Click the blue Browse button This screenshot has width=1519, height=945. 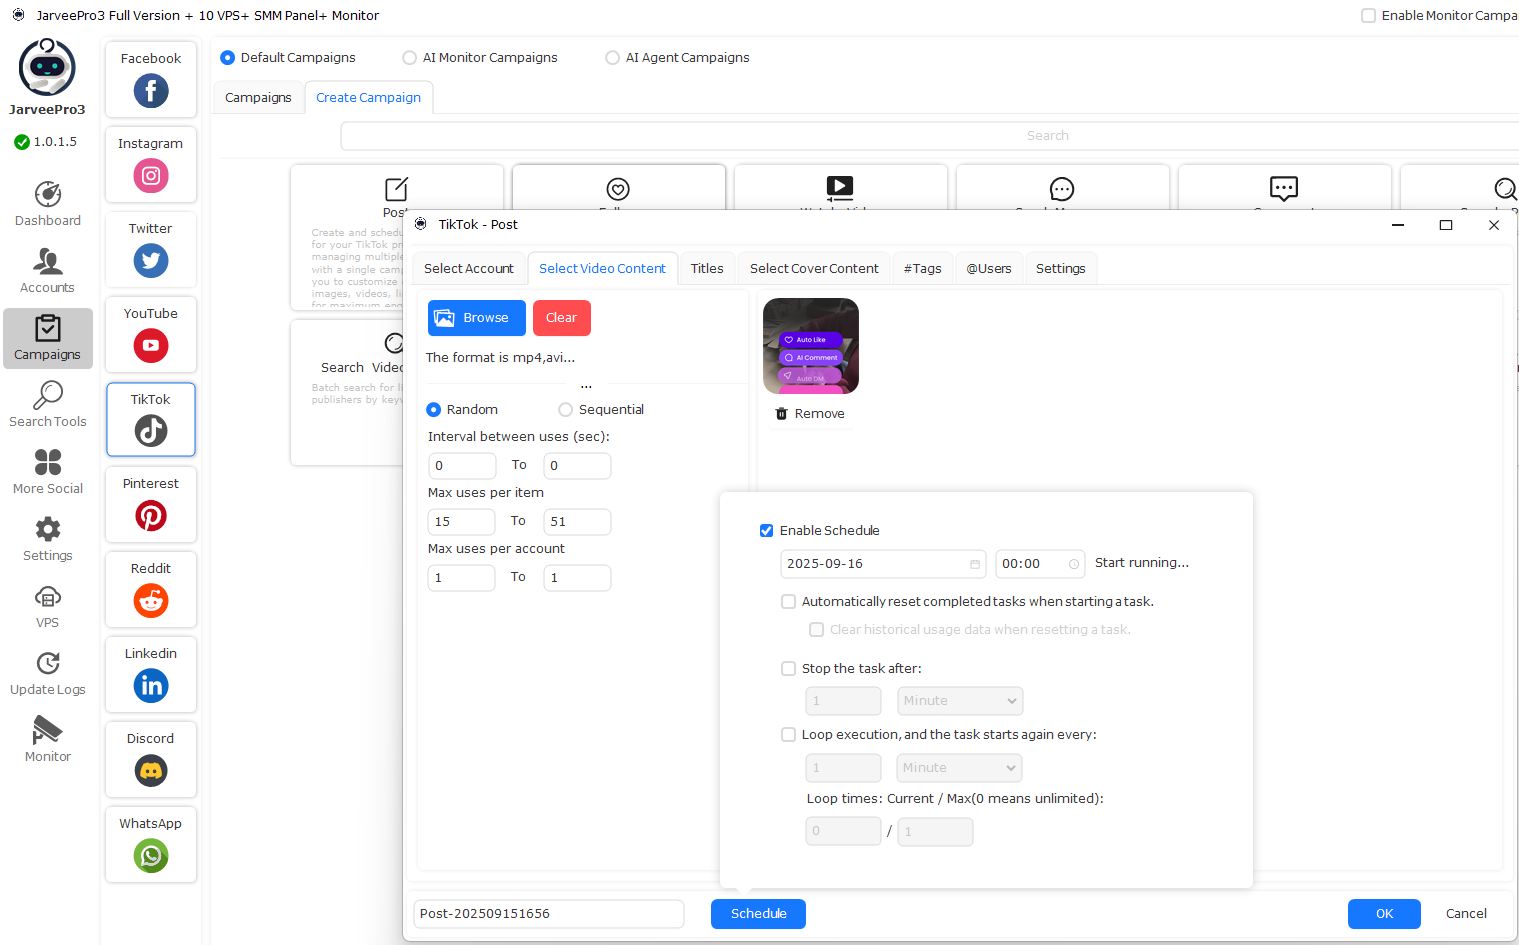pos(477,318)
